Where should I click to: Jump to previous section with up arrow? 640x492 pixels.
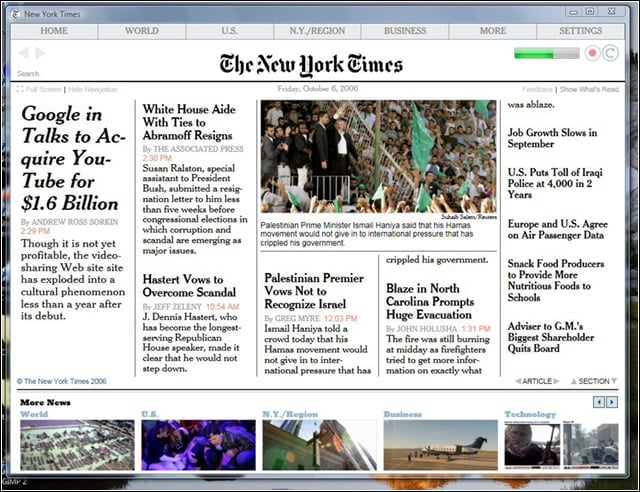pos(574,381)
